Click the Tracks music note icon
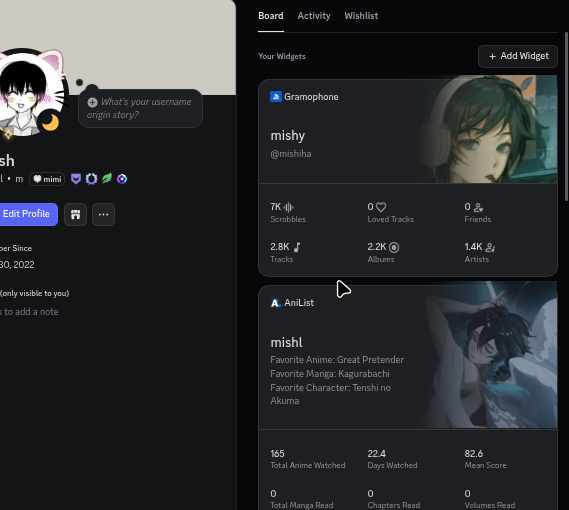This screenshot has width=569, height=510. (x=297, y=247)
